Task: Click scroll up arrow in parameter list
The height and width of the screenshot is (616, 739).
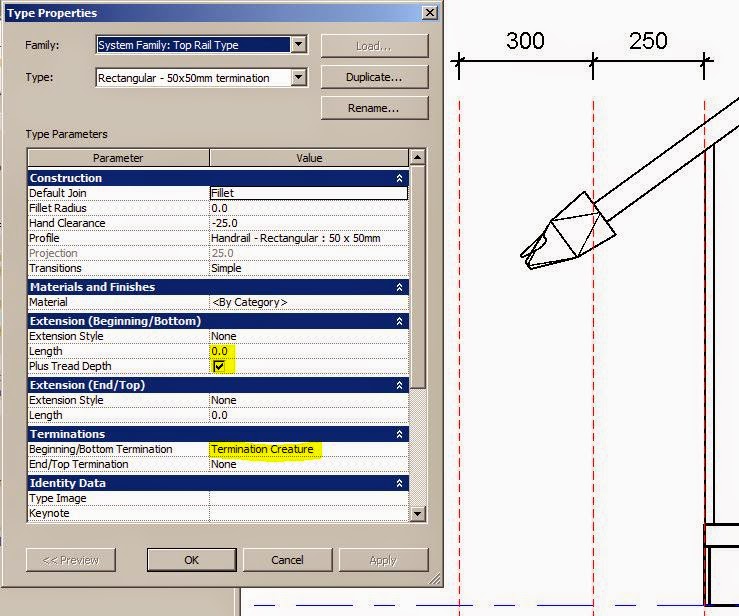Action: [x=418, y=157]
